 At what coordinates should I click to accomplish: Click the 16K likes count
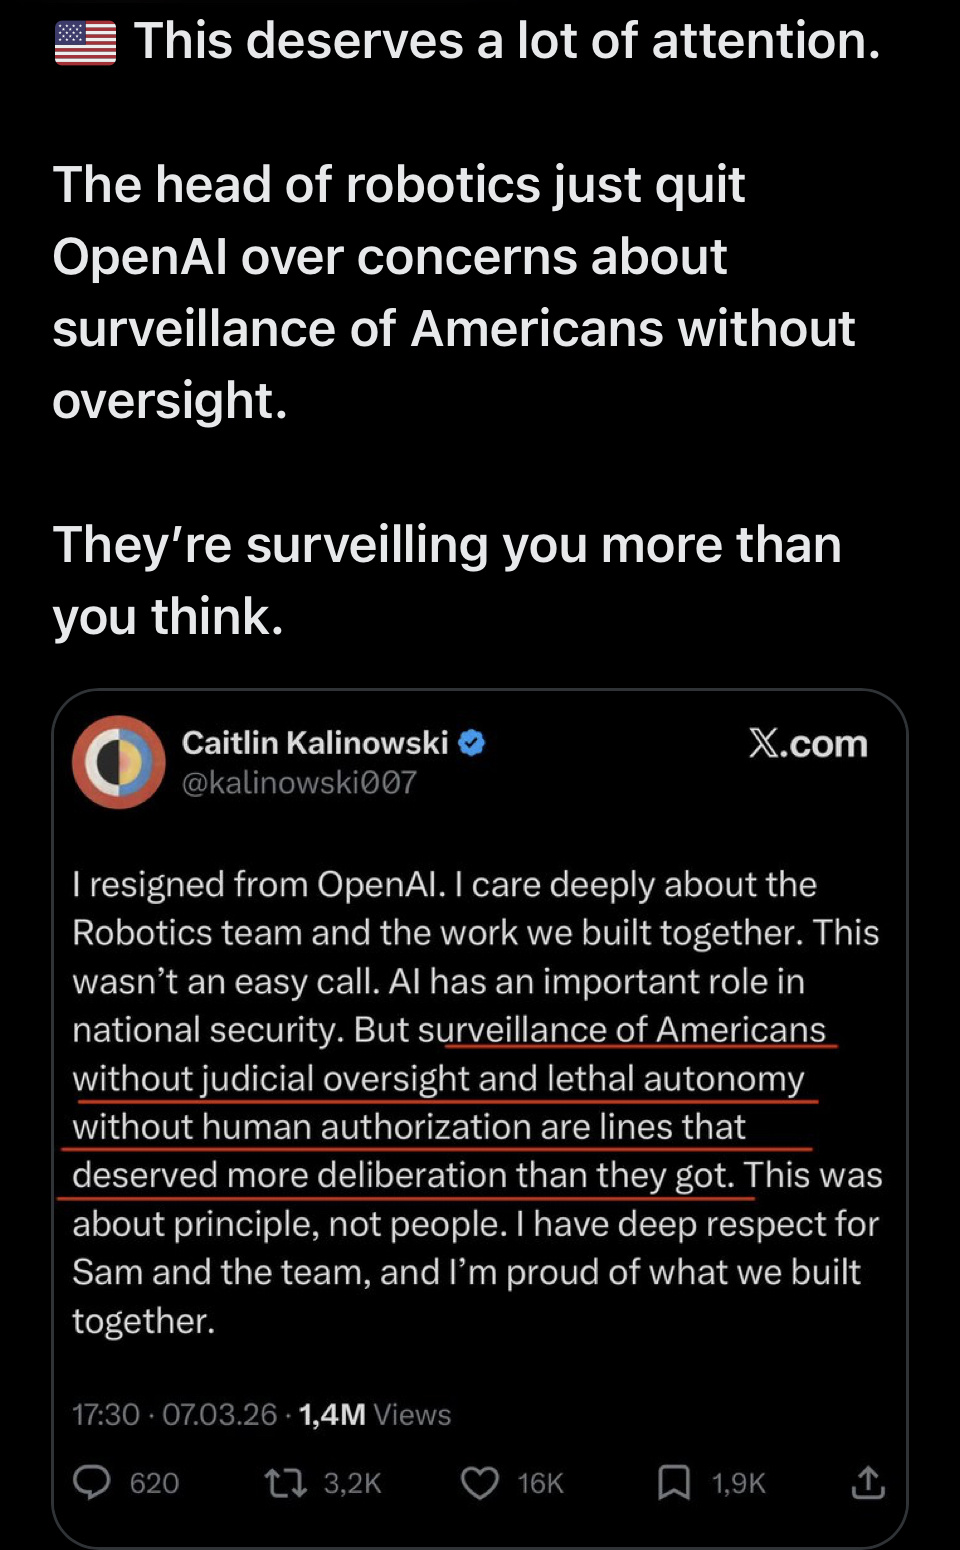coord(540,1482)
